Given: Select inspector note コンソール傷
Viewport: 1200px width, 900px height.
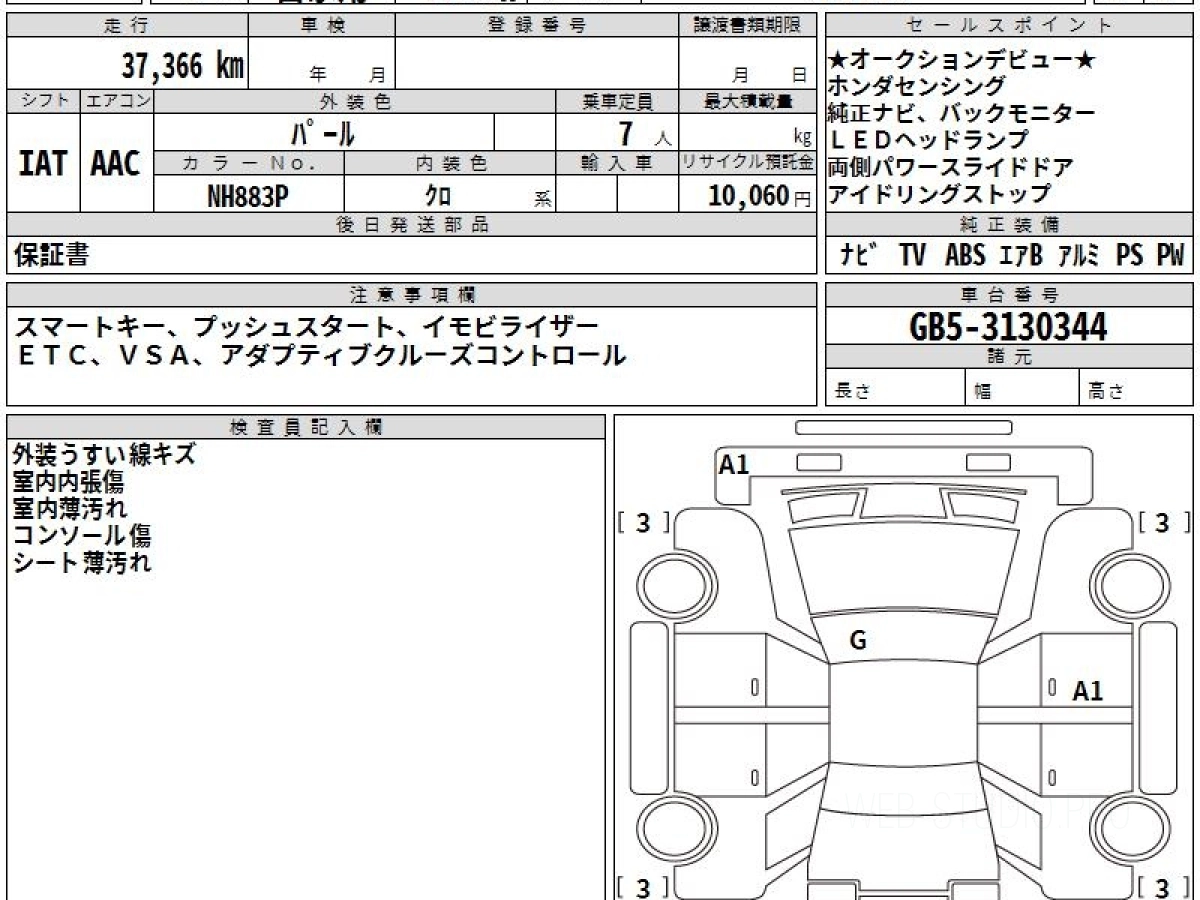Looking at the screenshot, I should point(82,536).
